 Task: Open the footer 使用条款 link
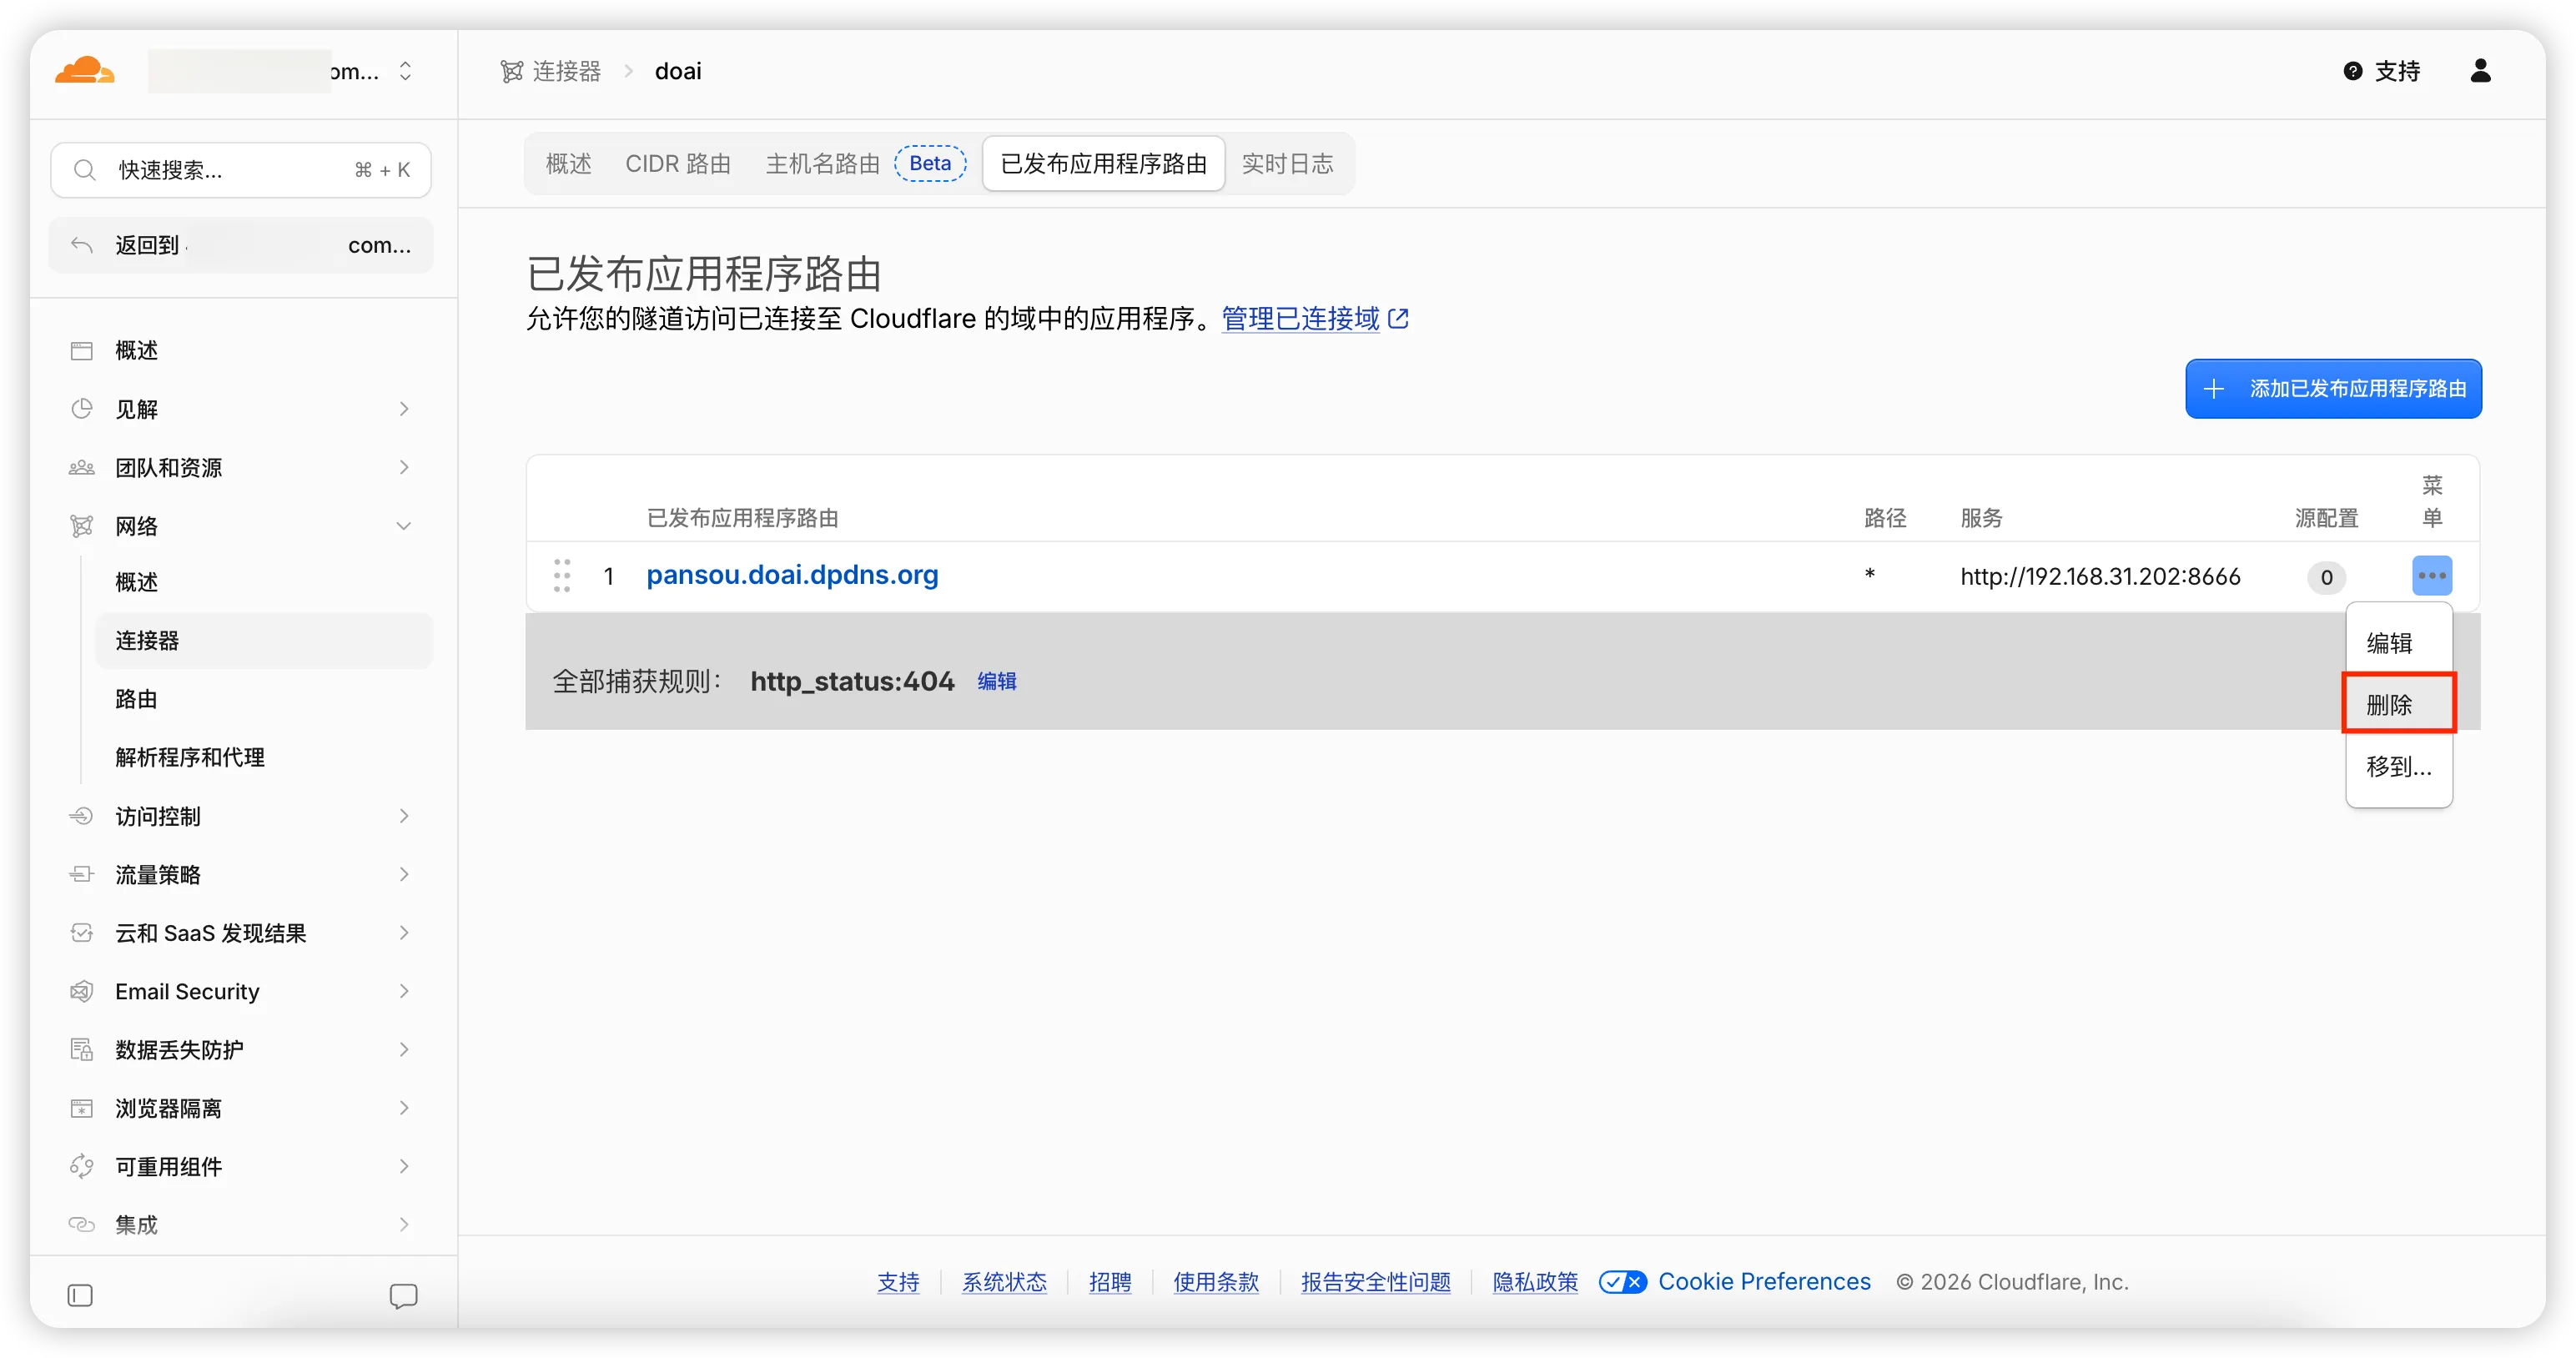(1216, 1282)
